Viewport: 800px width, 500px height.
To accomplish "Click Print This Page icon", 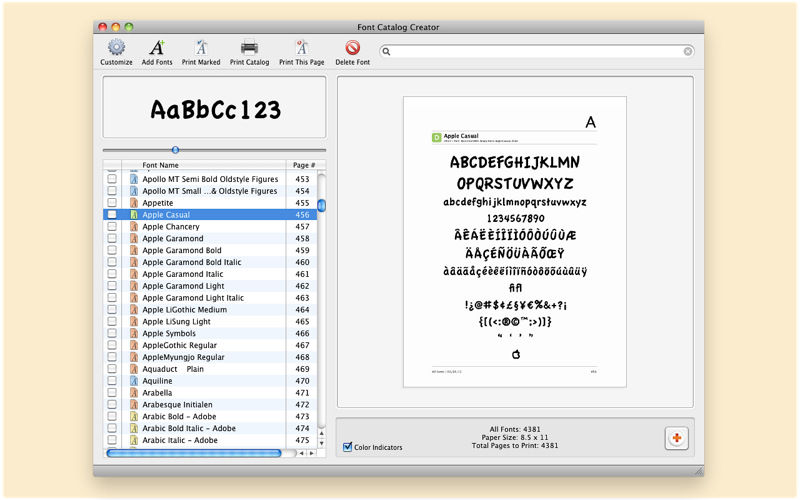I will (302, 47).
